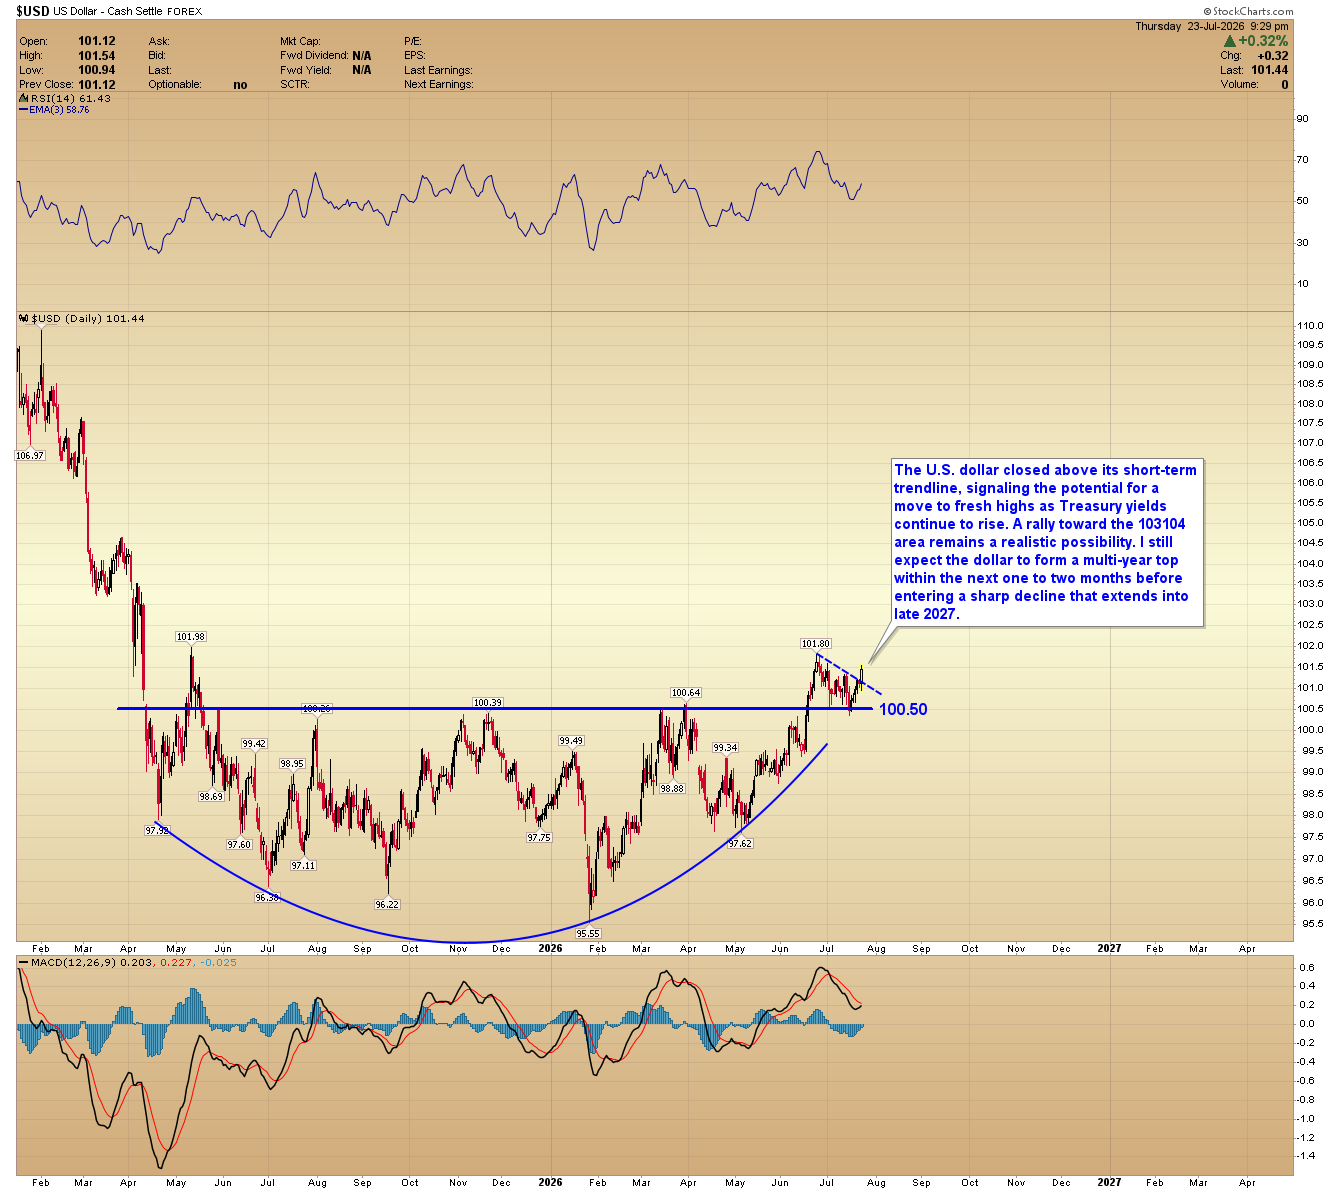
Task: Click the 'EMA(3) 58.76' label
Action: (59, 110)
